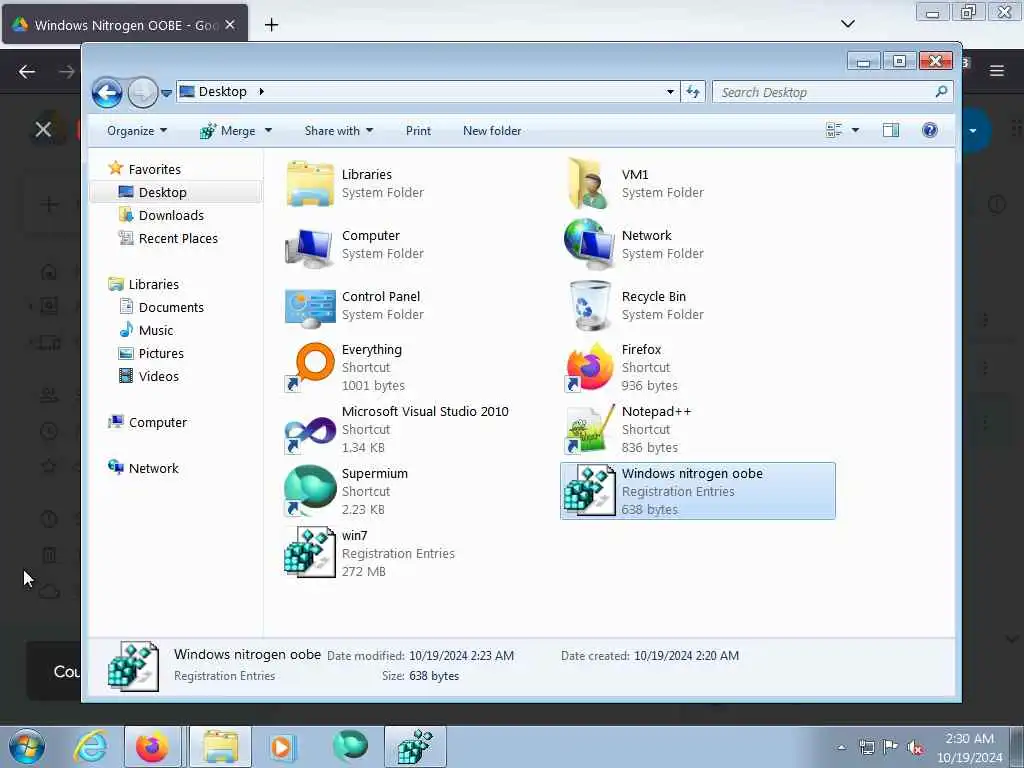Open the Merge dropdown arrow
The image size is (1024, 768).
pyautogui.click(x=268, y=131)
